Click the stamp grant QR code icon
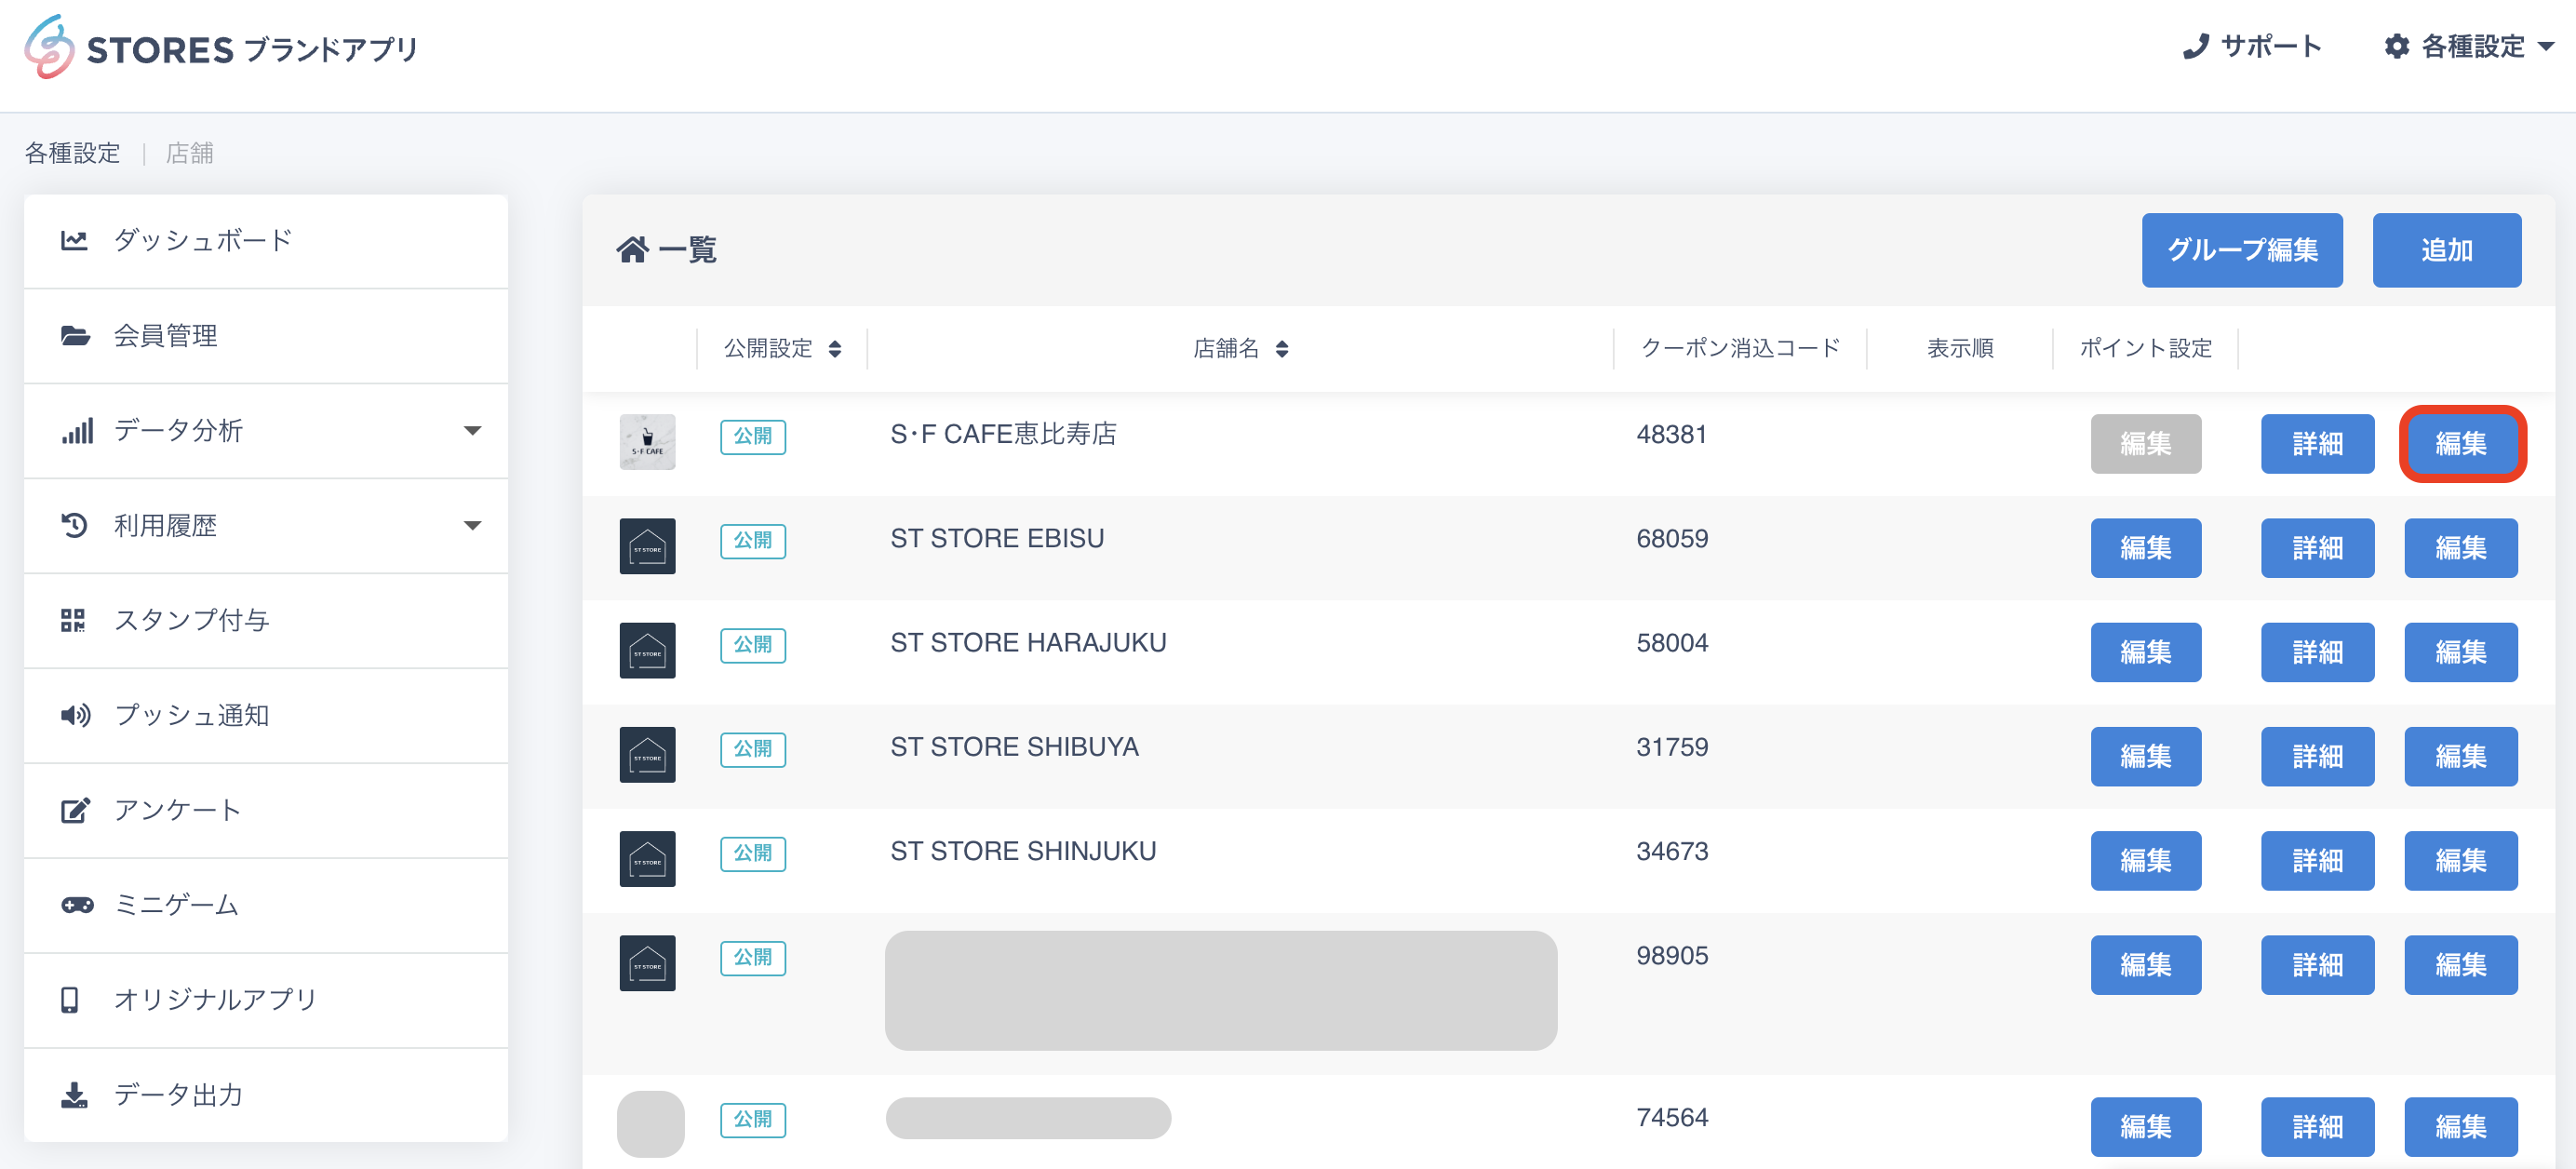Viewport: 2576px width, 1169px height. click(73, 620)
